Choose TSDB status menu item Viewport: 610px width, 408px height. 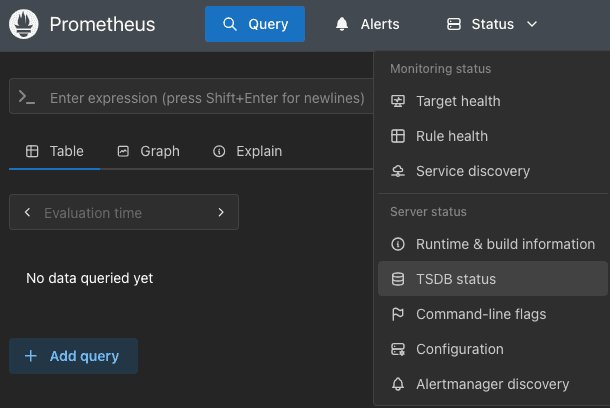[x=493, y=279]
